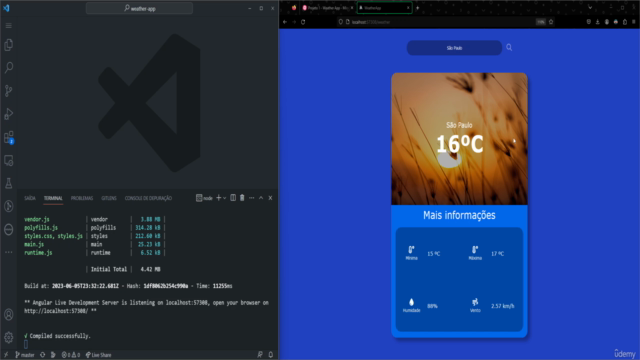Screen dimensions: 640x360
Task: Click the Mais informações heading
Action: (459, 215)
